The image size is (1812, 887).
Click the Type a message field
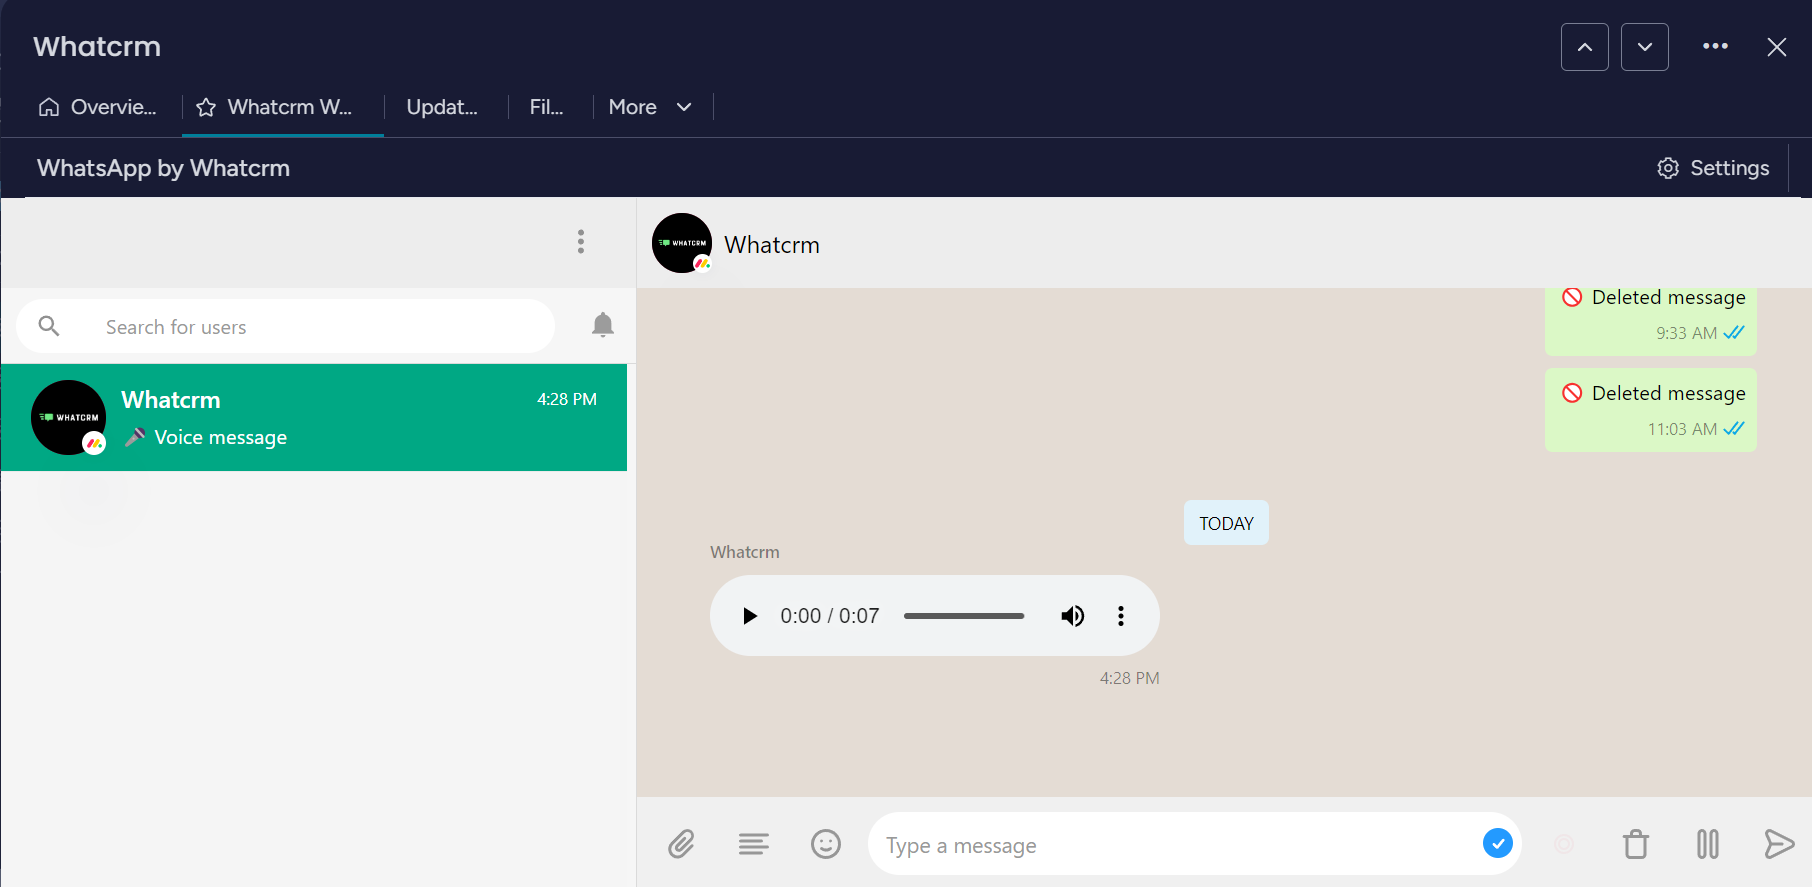pos(1170,845)
